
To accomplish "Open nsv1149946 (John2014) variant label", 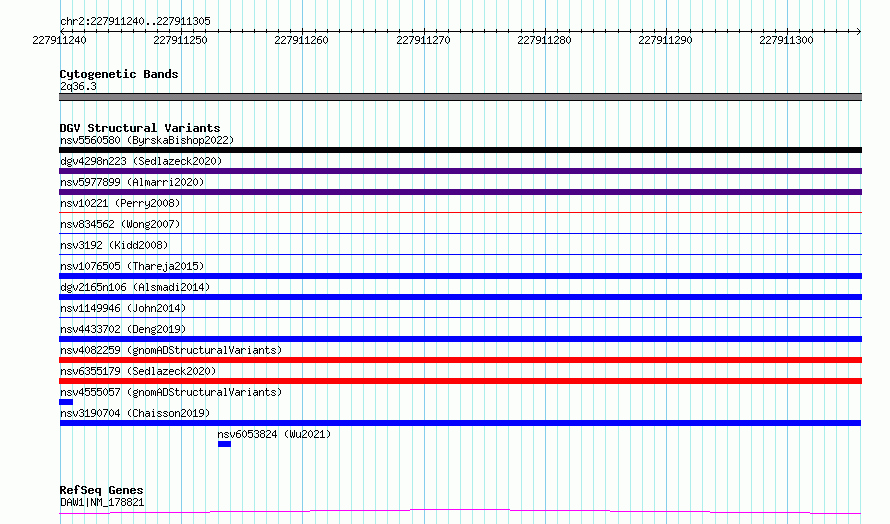I will coord(123,308).
